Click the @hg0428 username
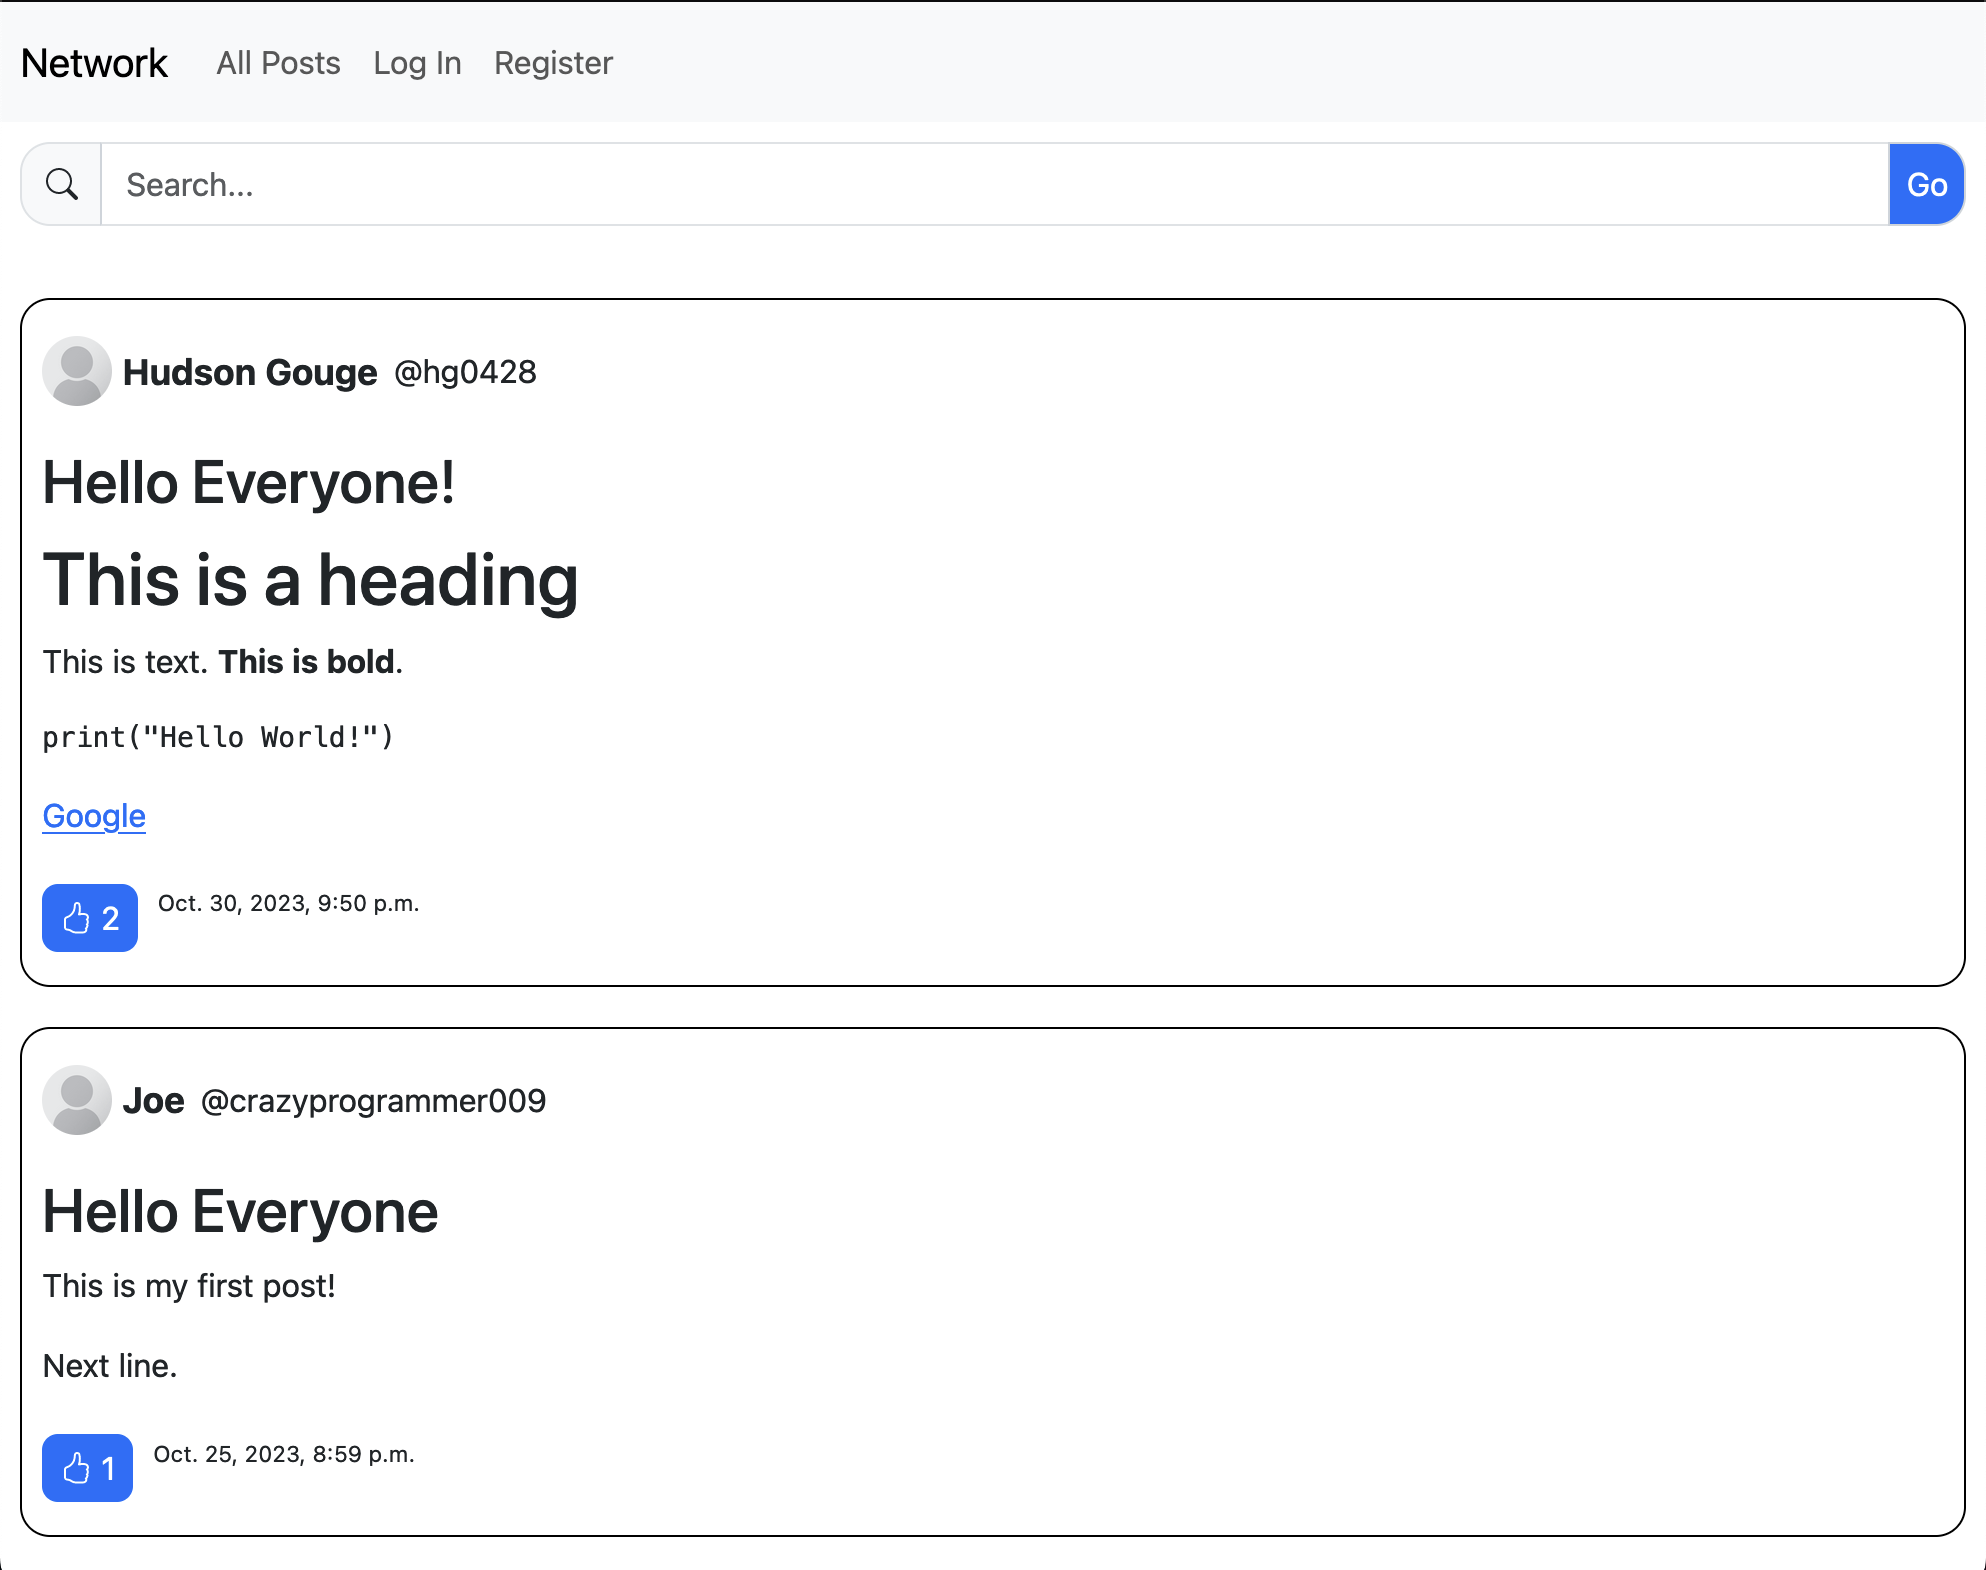Image resolution: width=1986 pixels, height=1570 pixels. tap(465, 372)
